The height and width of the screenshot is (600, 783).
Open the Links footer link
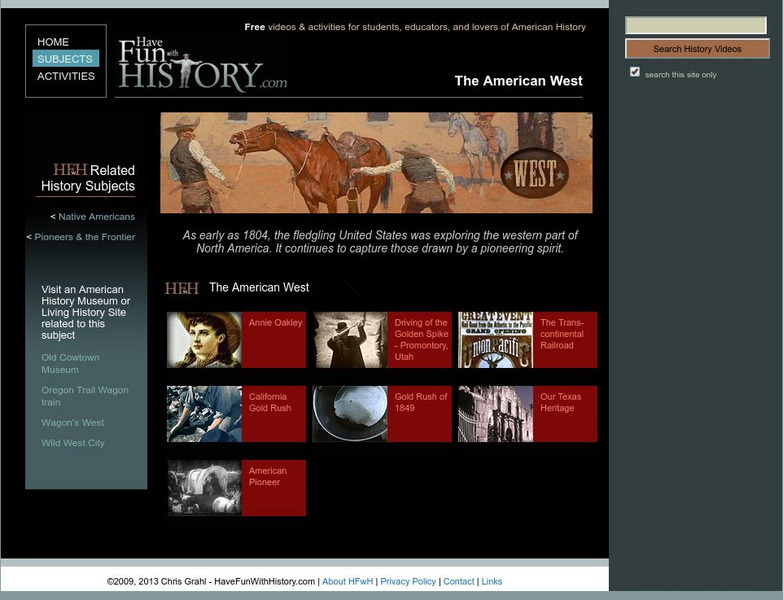point(492,582)
